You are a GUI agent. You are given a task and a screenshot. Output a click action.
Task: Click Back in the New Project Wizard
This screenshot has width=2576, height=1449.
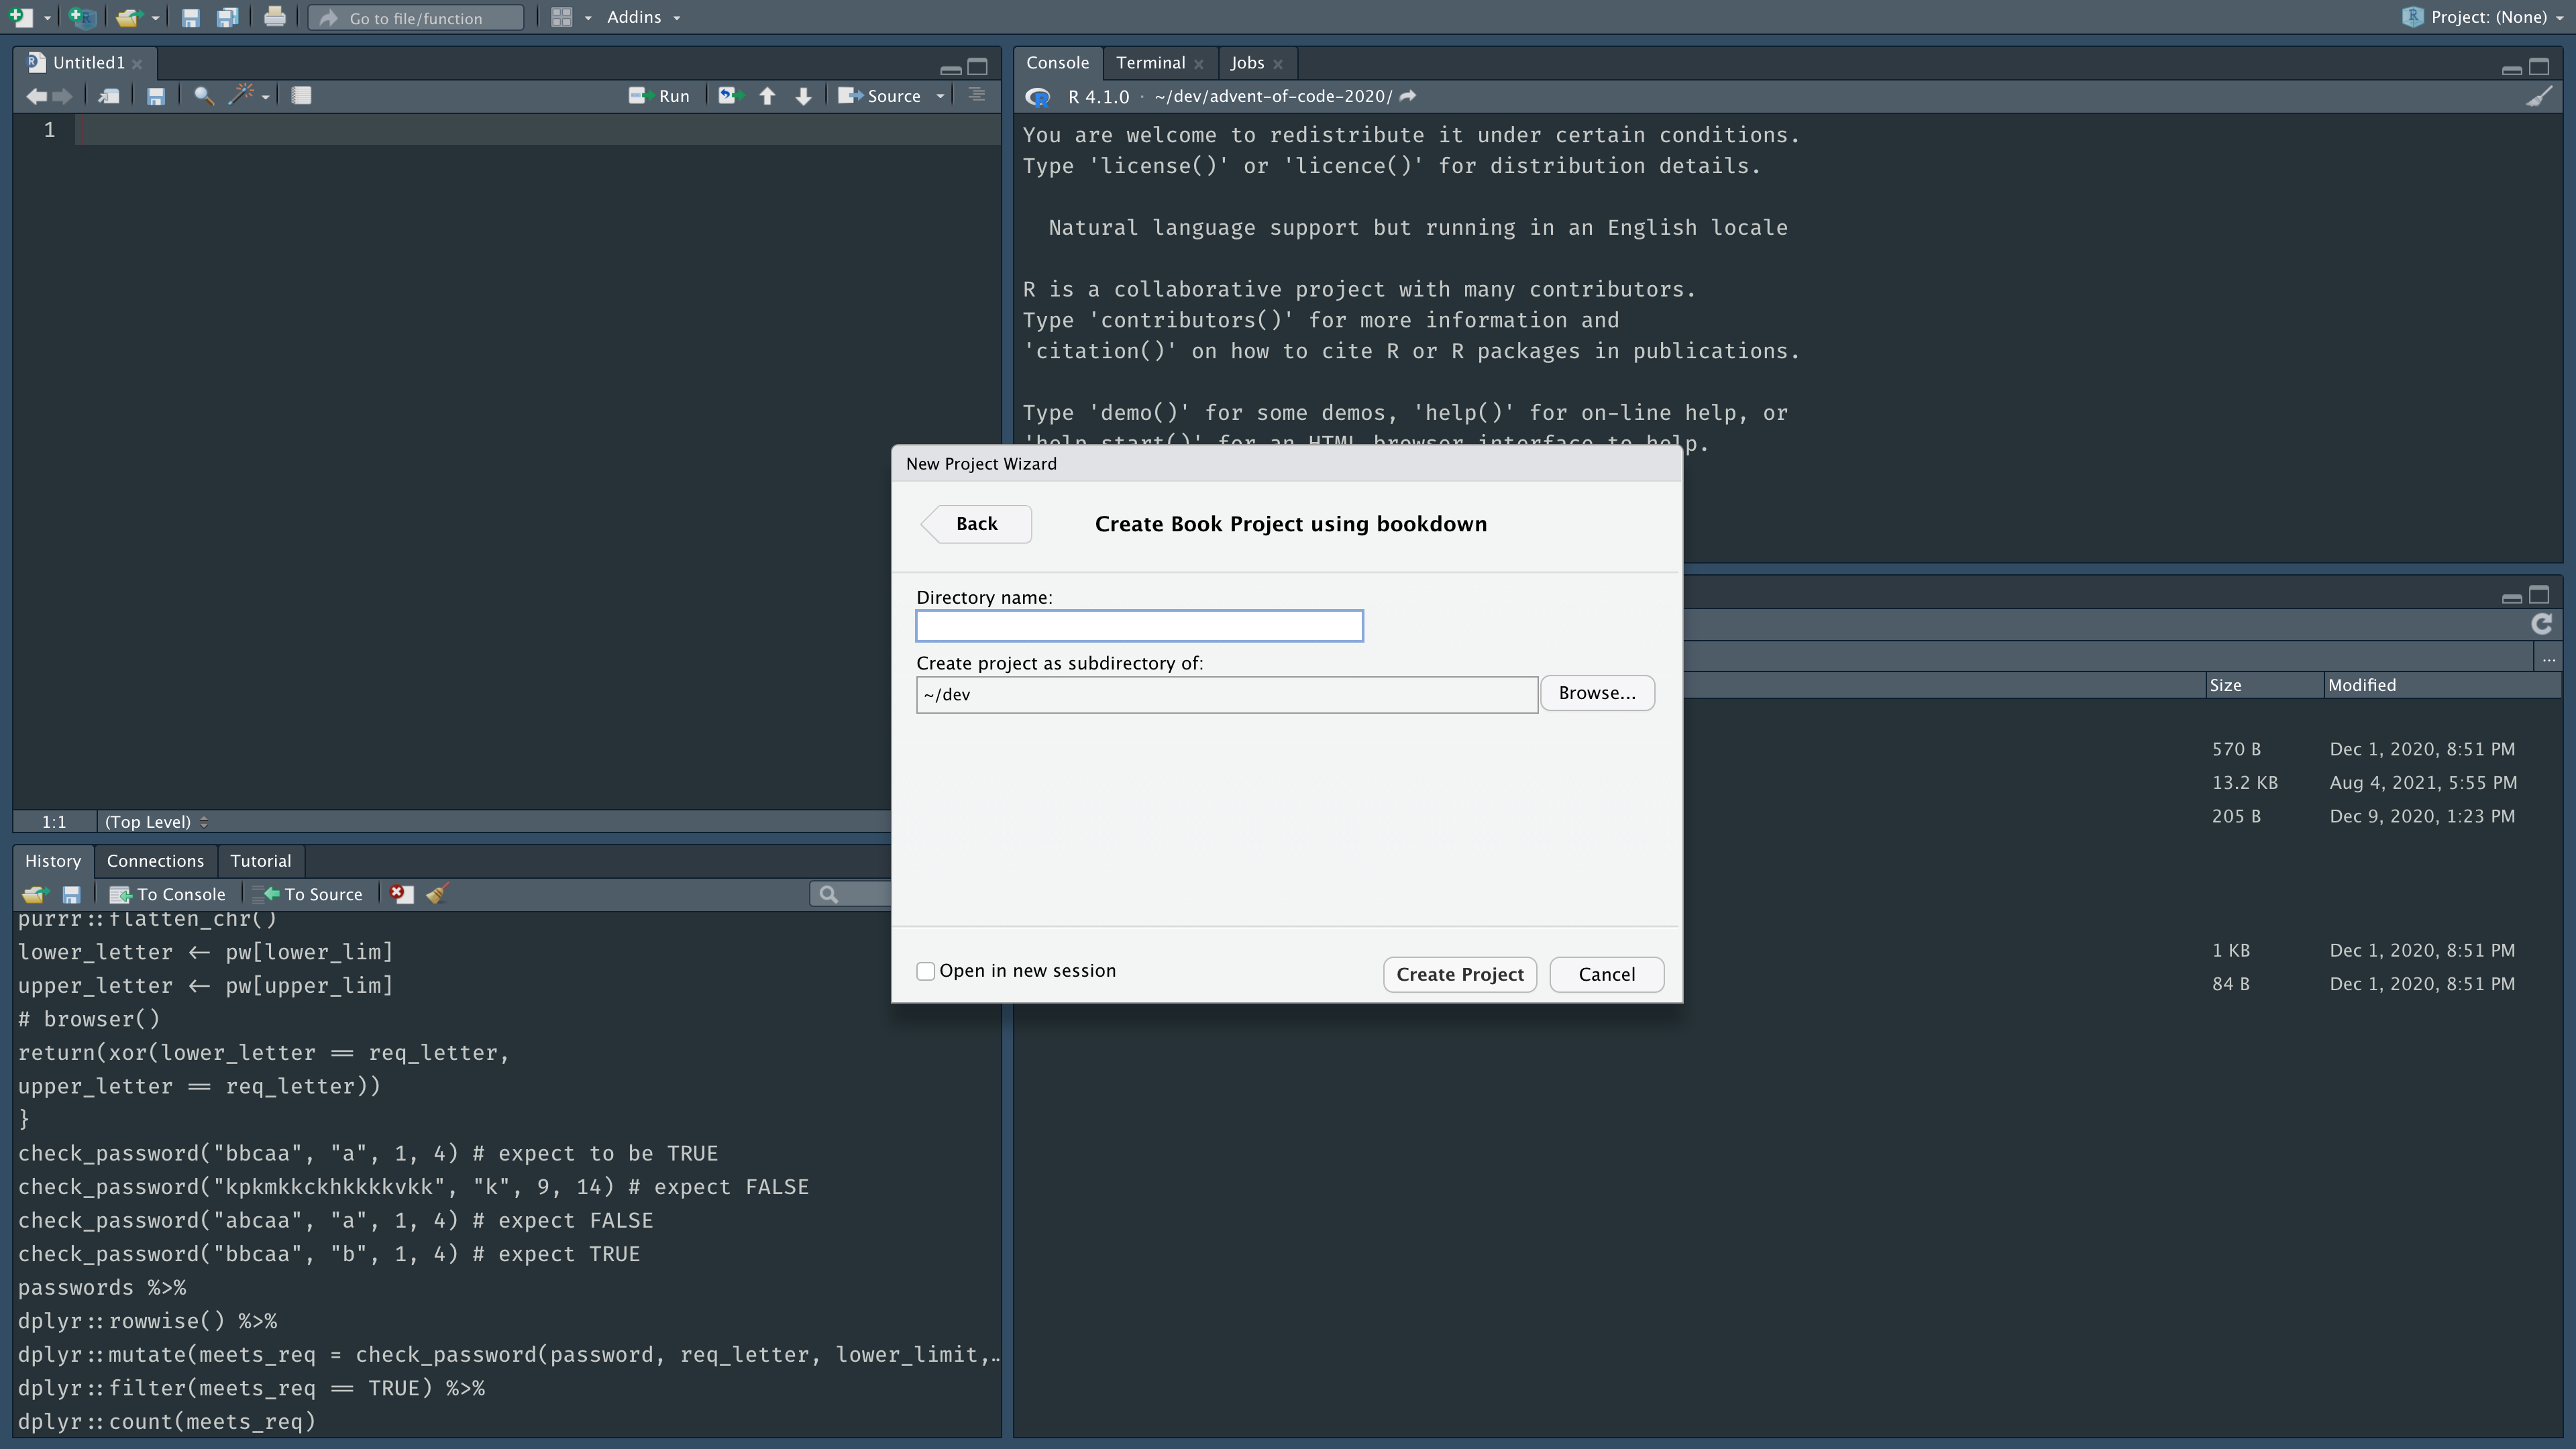[974, 523]
